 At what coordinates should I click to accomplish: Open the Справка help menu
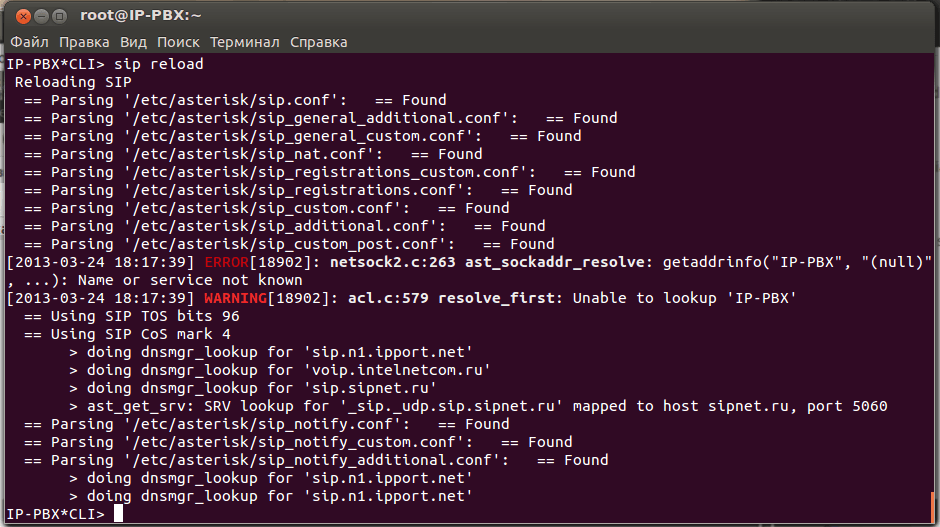(x=319, y=42)
